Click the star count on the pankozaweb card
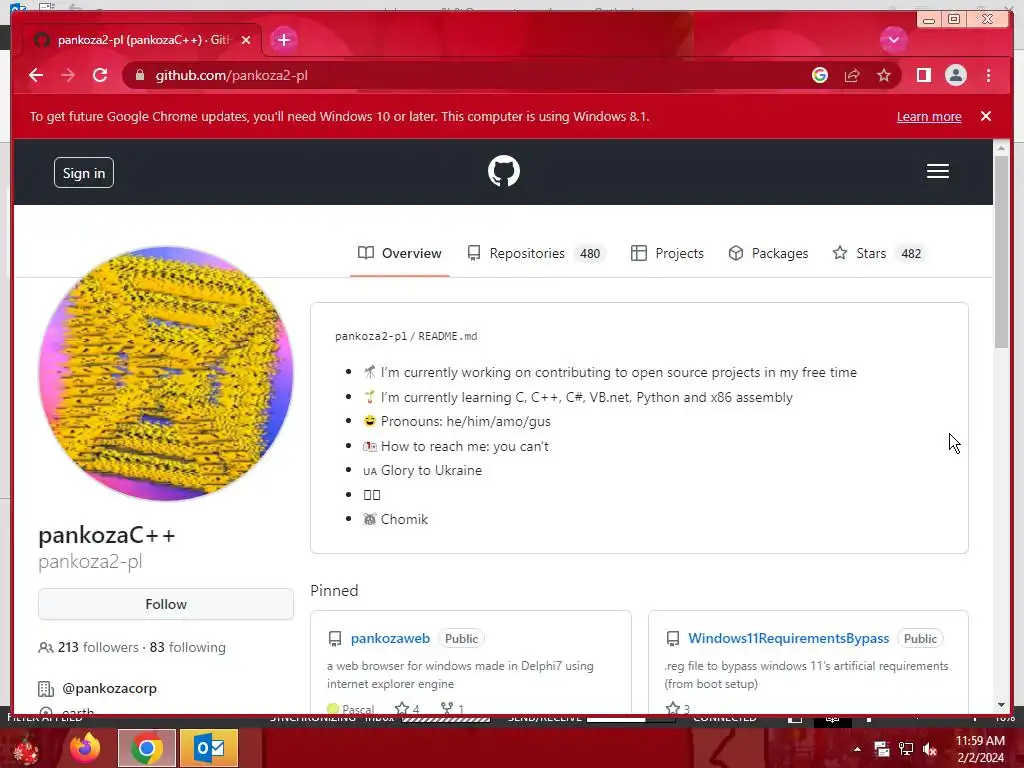This screenshot has height=768, width=1024. coord(408,708)
